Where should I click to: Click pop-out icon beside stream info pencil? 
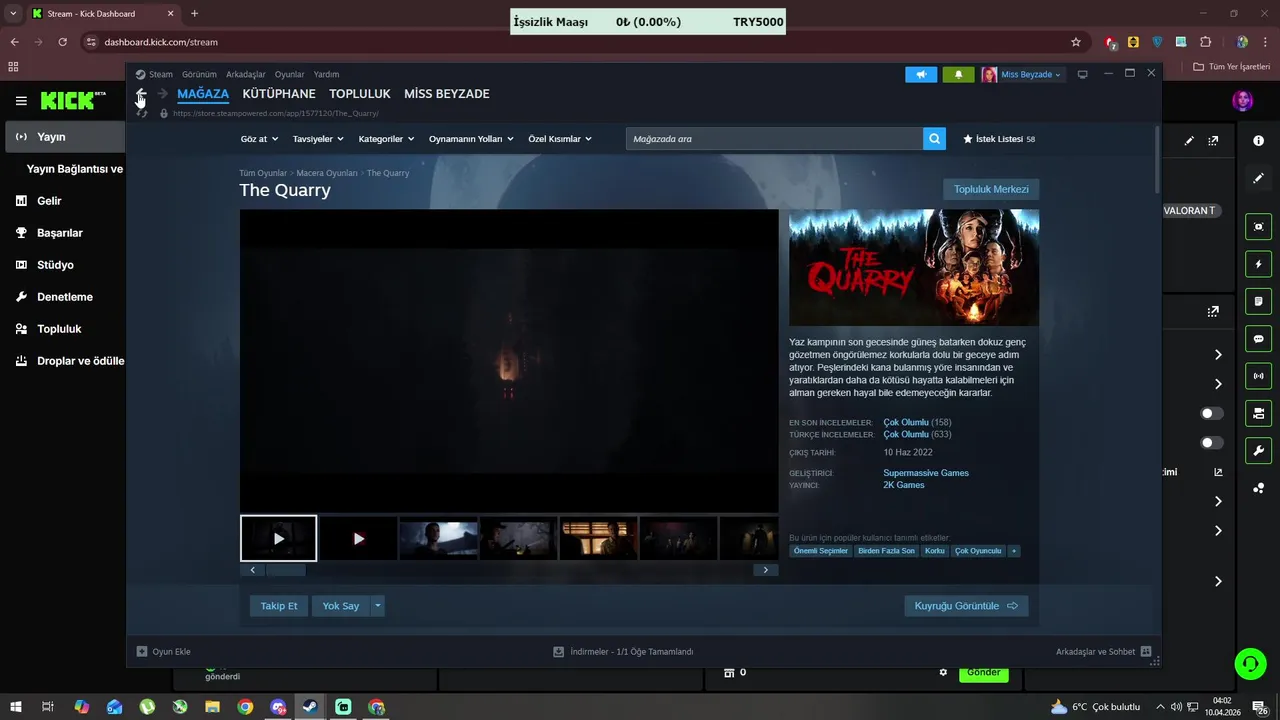click(x=1213, y=141)
